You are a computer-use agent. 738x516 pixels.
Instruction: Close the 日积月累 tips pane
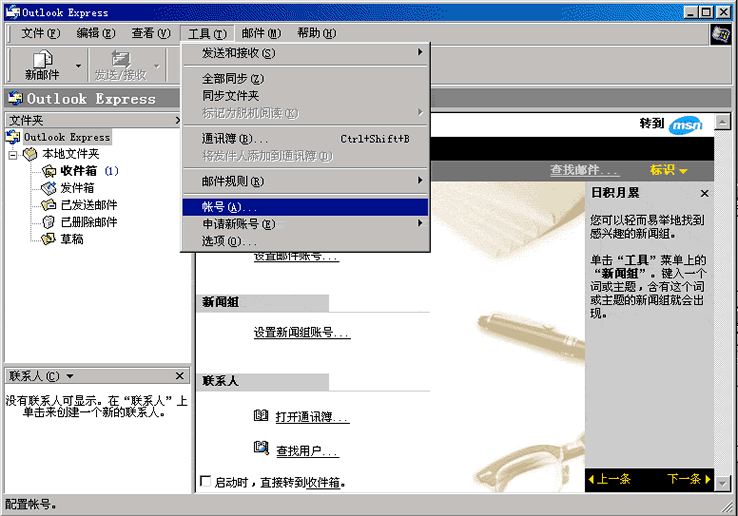(x=704, y=194)
